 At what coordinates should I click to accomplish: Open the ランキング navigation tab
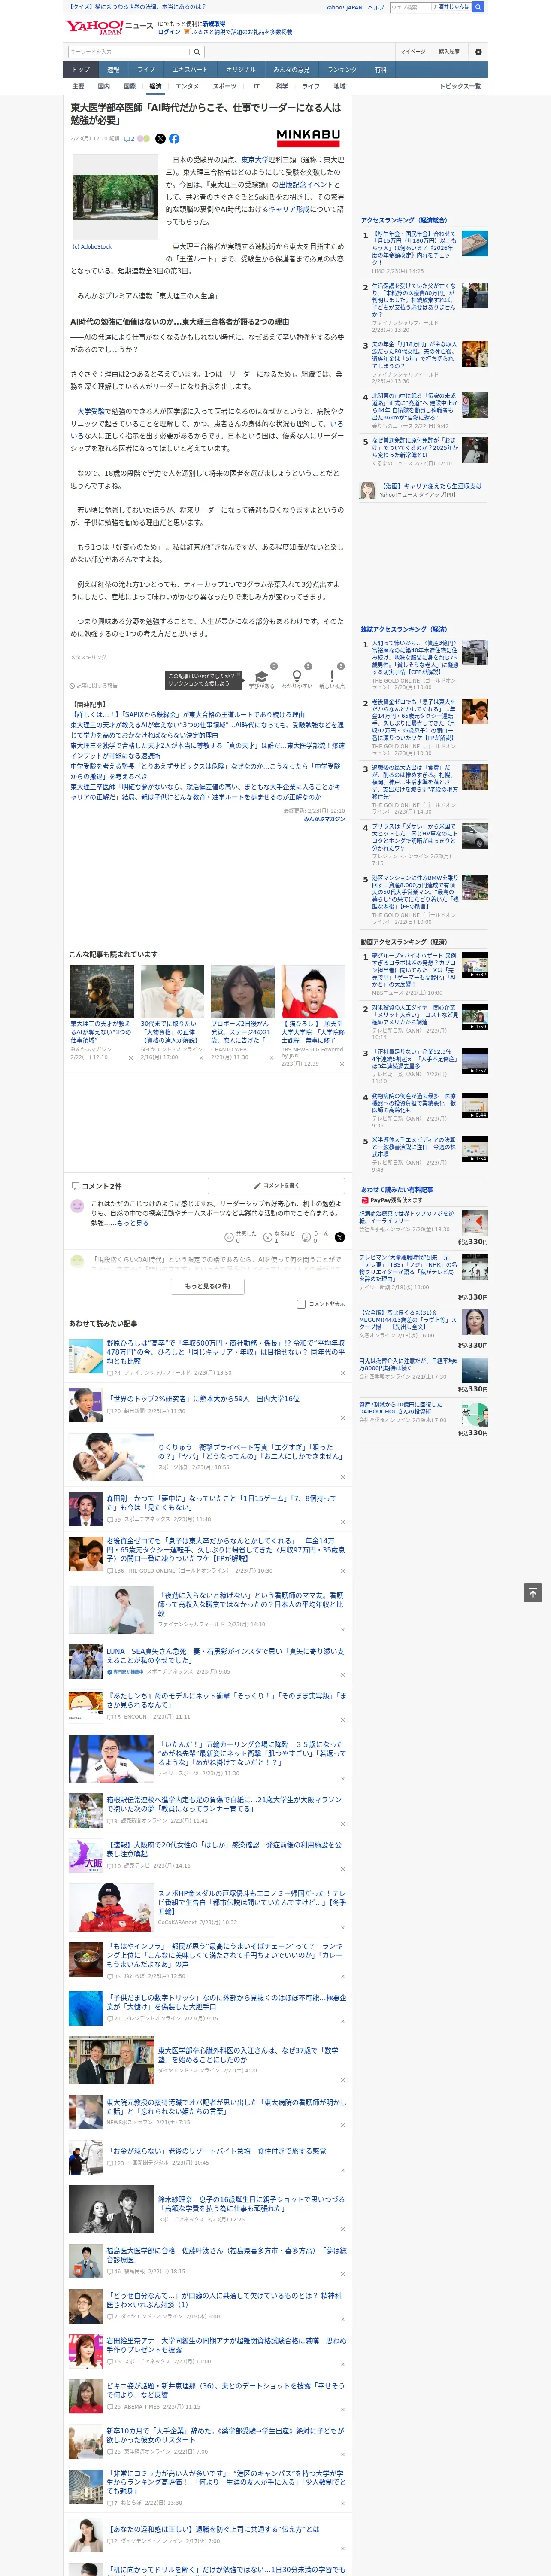coord(342,70)
